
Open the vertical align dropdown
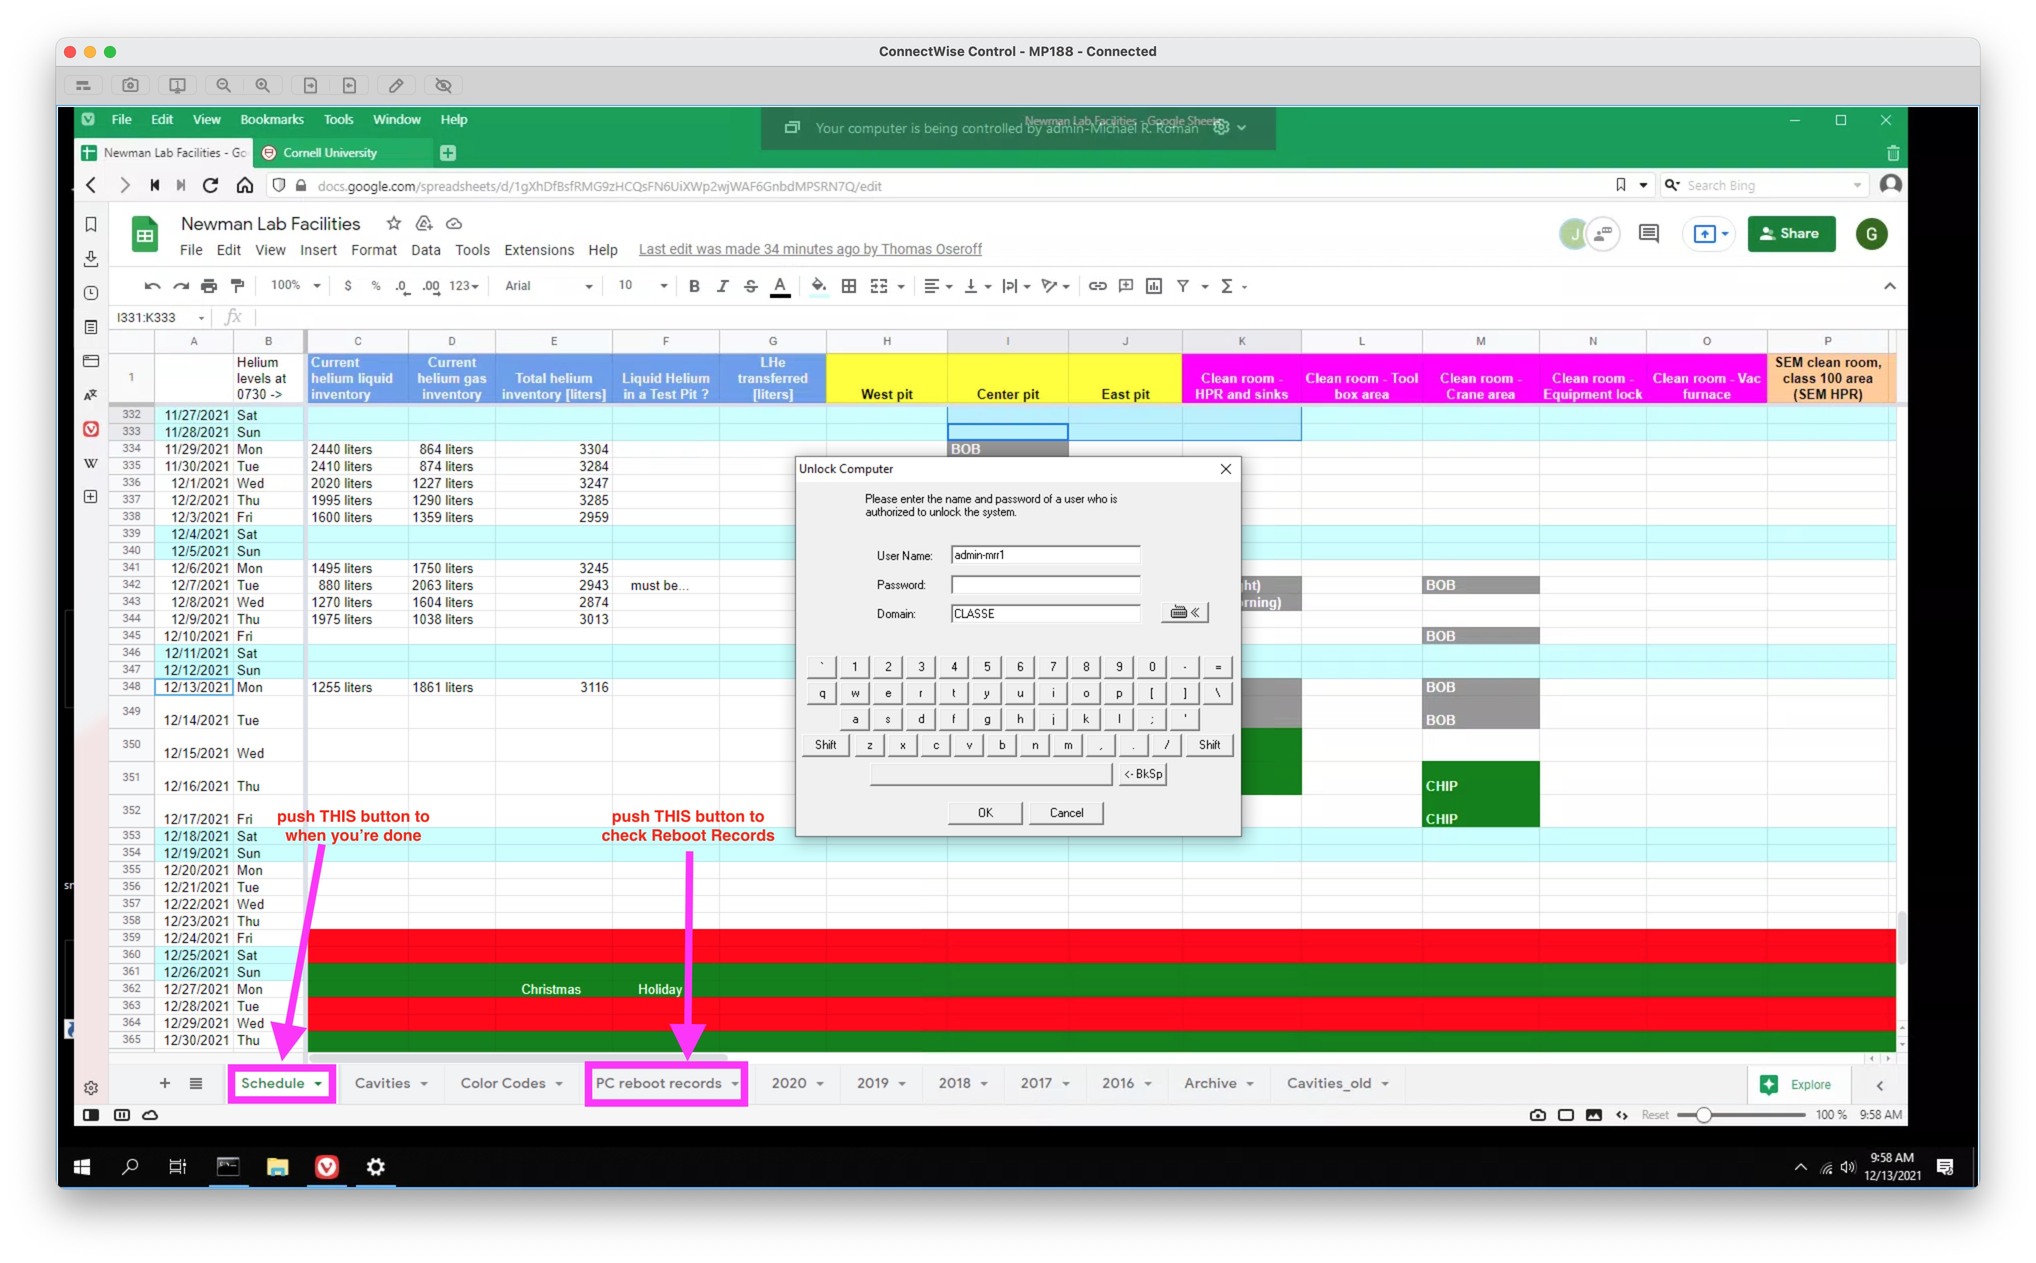click(x=976, y=286)
